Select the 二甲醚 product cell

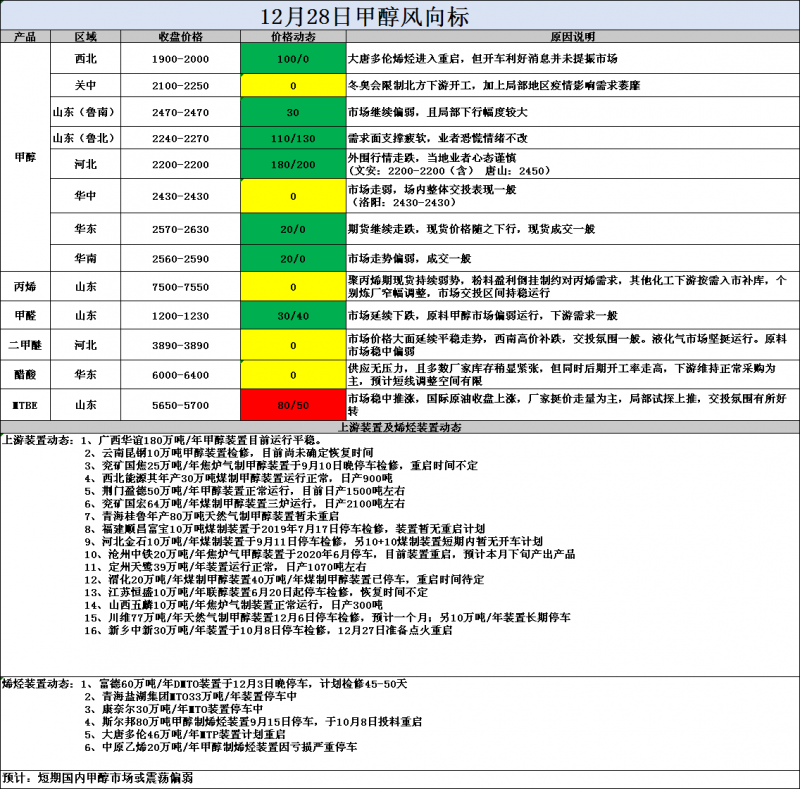pyautogui.click(x=25, y=345)
